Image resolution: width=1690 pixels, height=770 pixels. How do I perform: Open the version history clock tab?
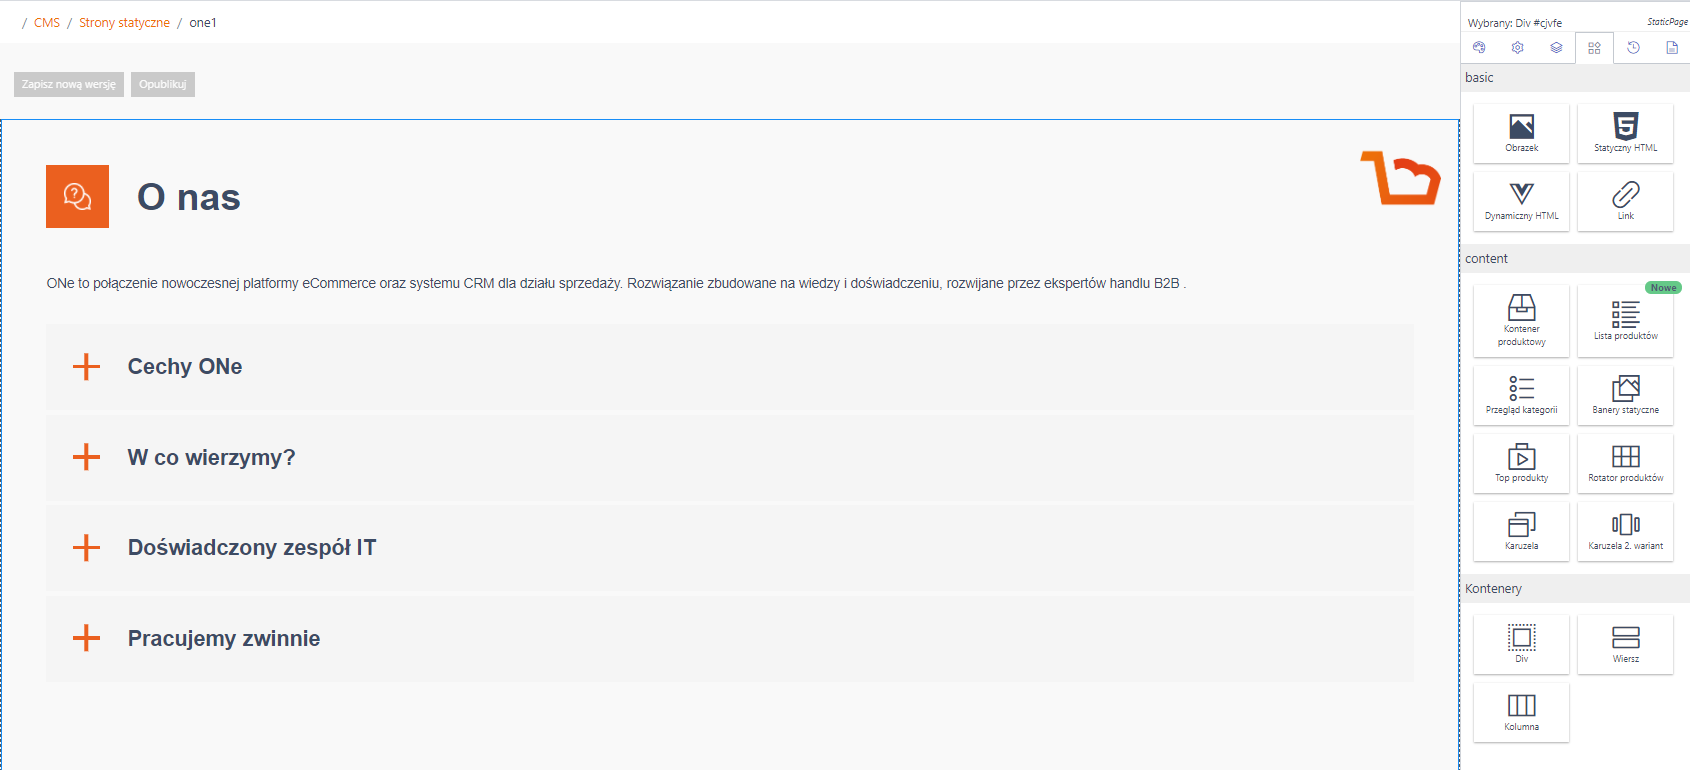(x=1633, y=47)
